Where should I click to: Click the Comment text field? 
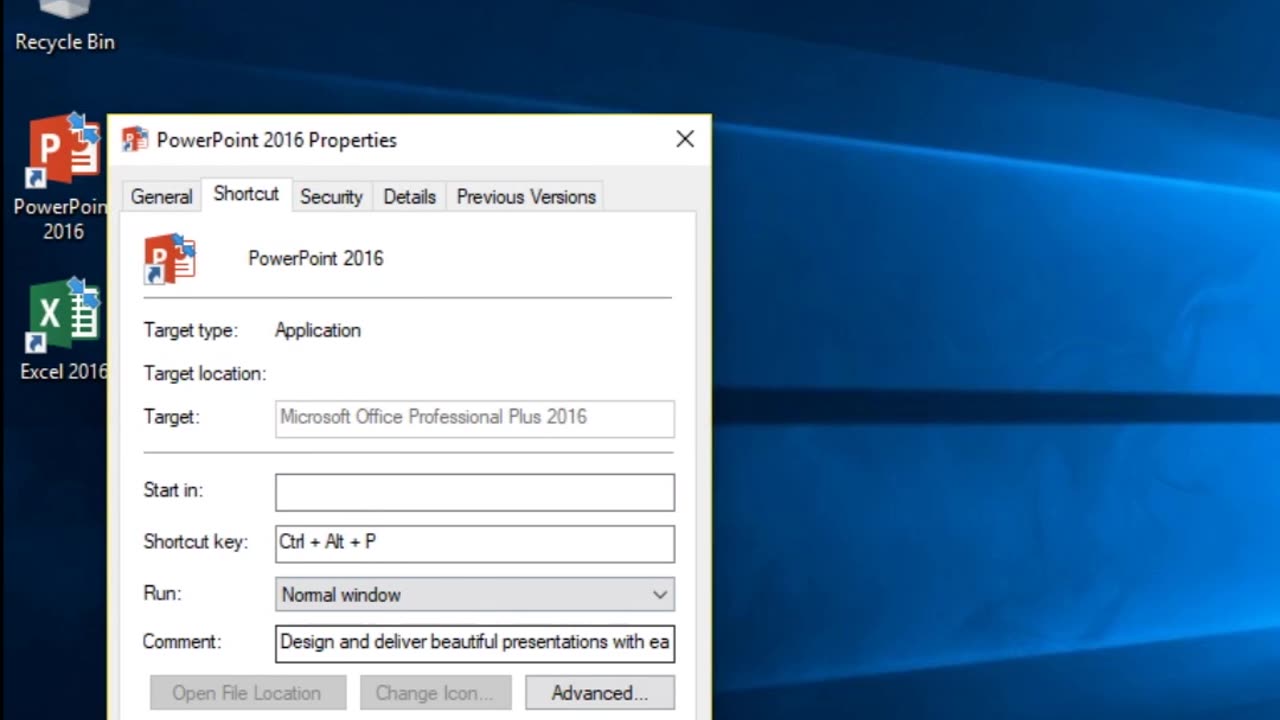click(x=475, y=643)
